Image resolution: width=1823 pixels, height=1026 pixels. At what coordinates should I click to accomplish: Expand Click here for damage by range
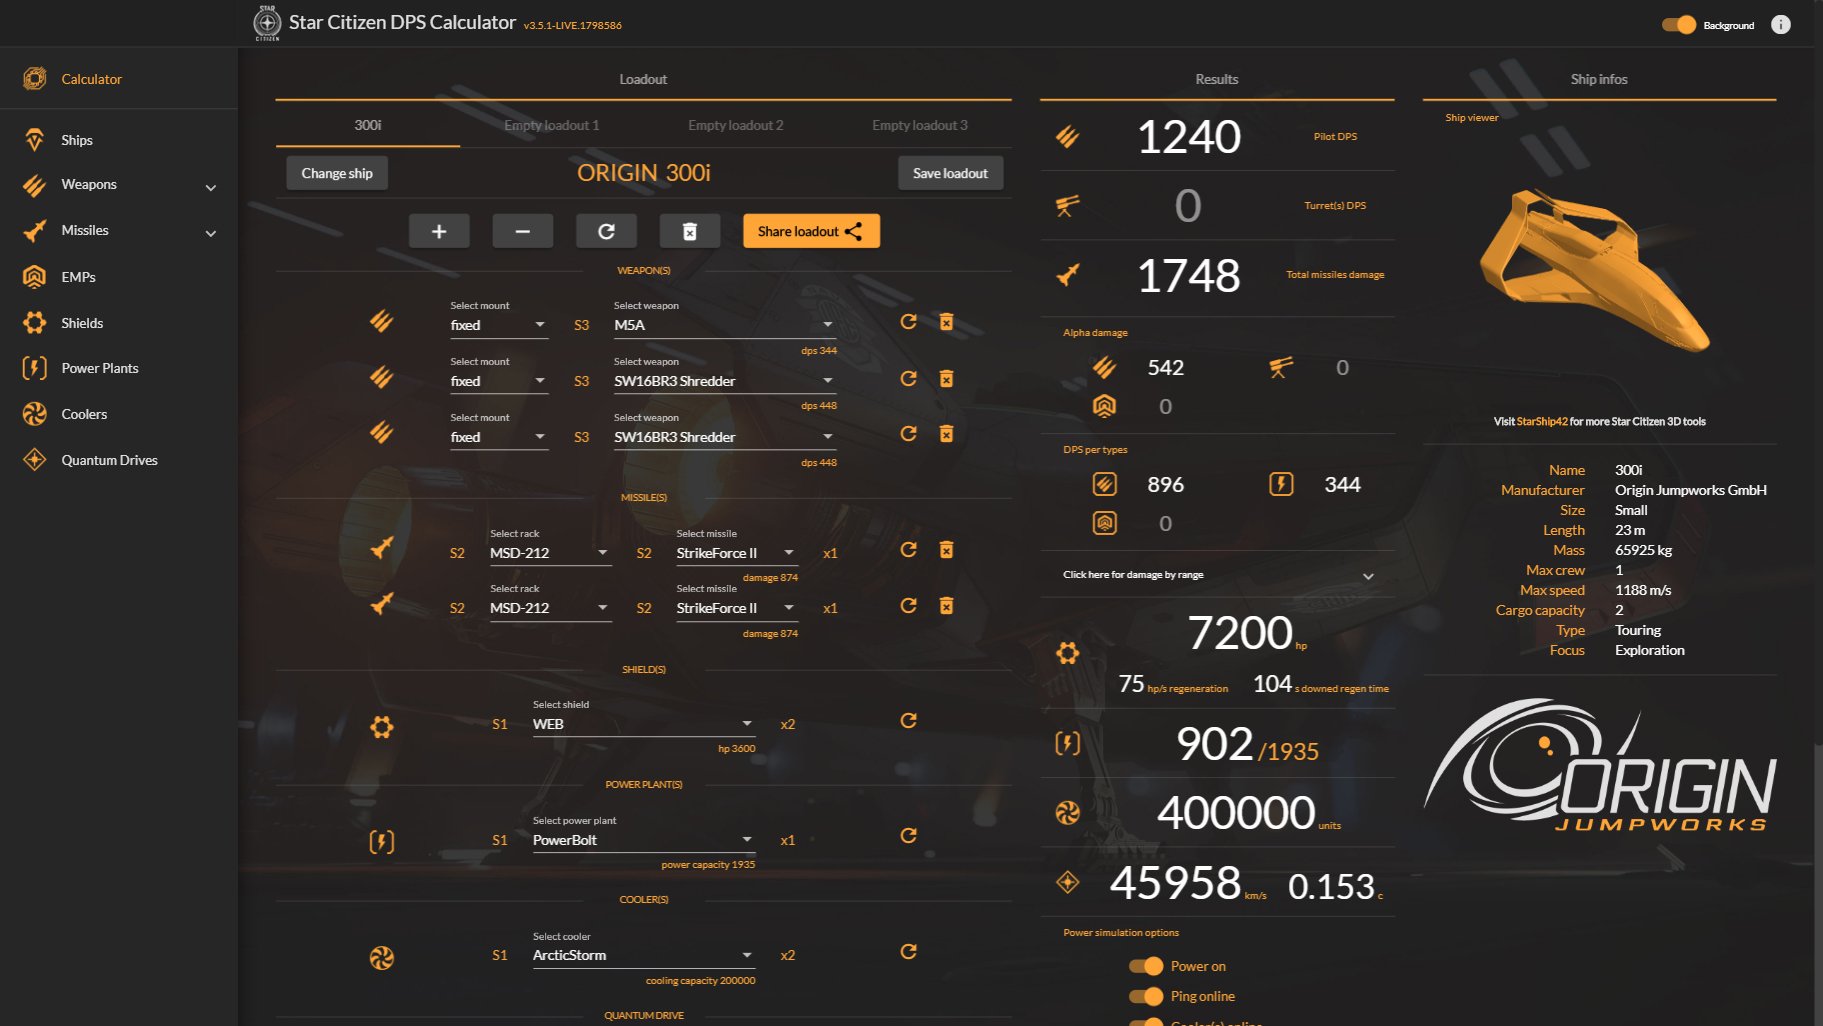(1217, 575)
